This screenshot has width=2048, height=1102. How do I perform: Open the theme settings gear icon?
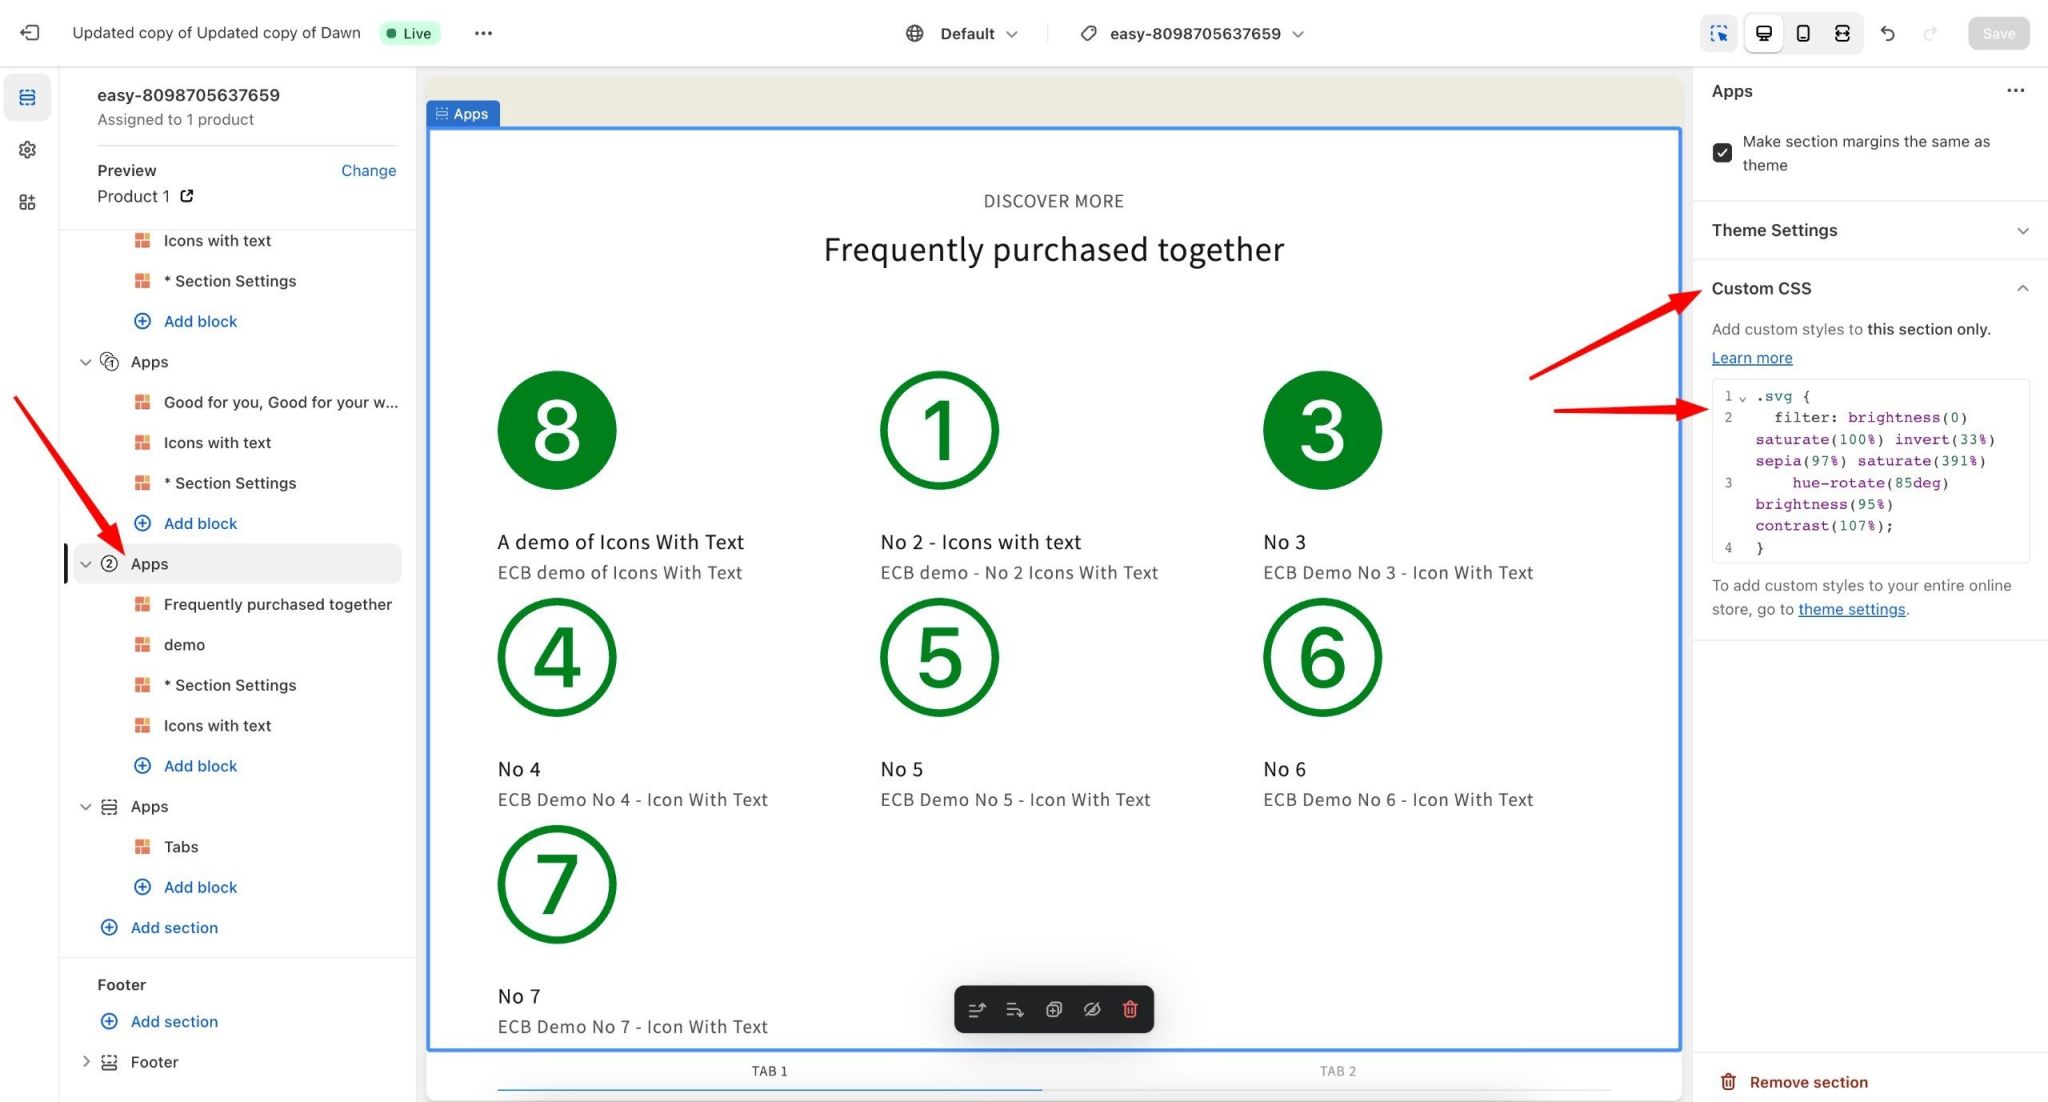tap(27, 150)
